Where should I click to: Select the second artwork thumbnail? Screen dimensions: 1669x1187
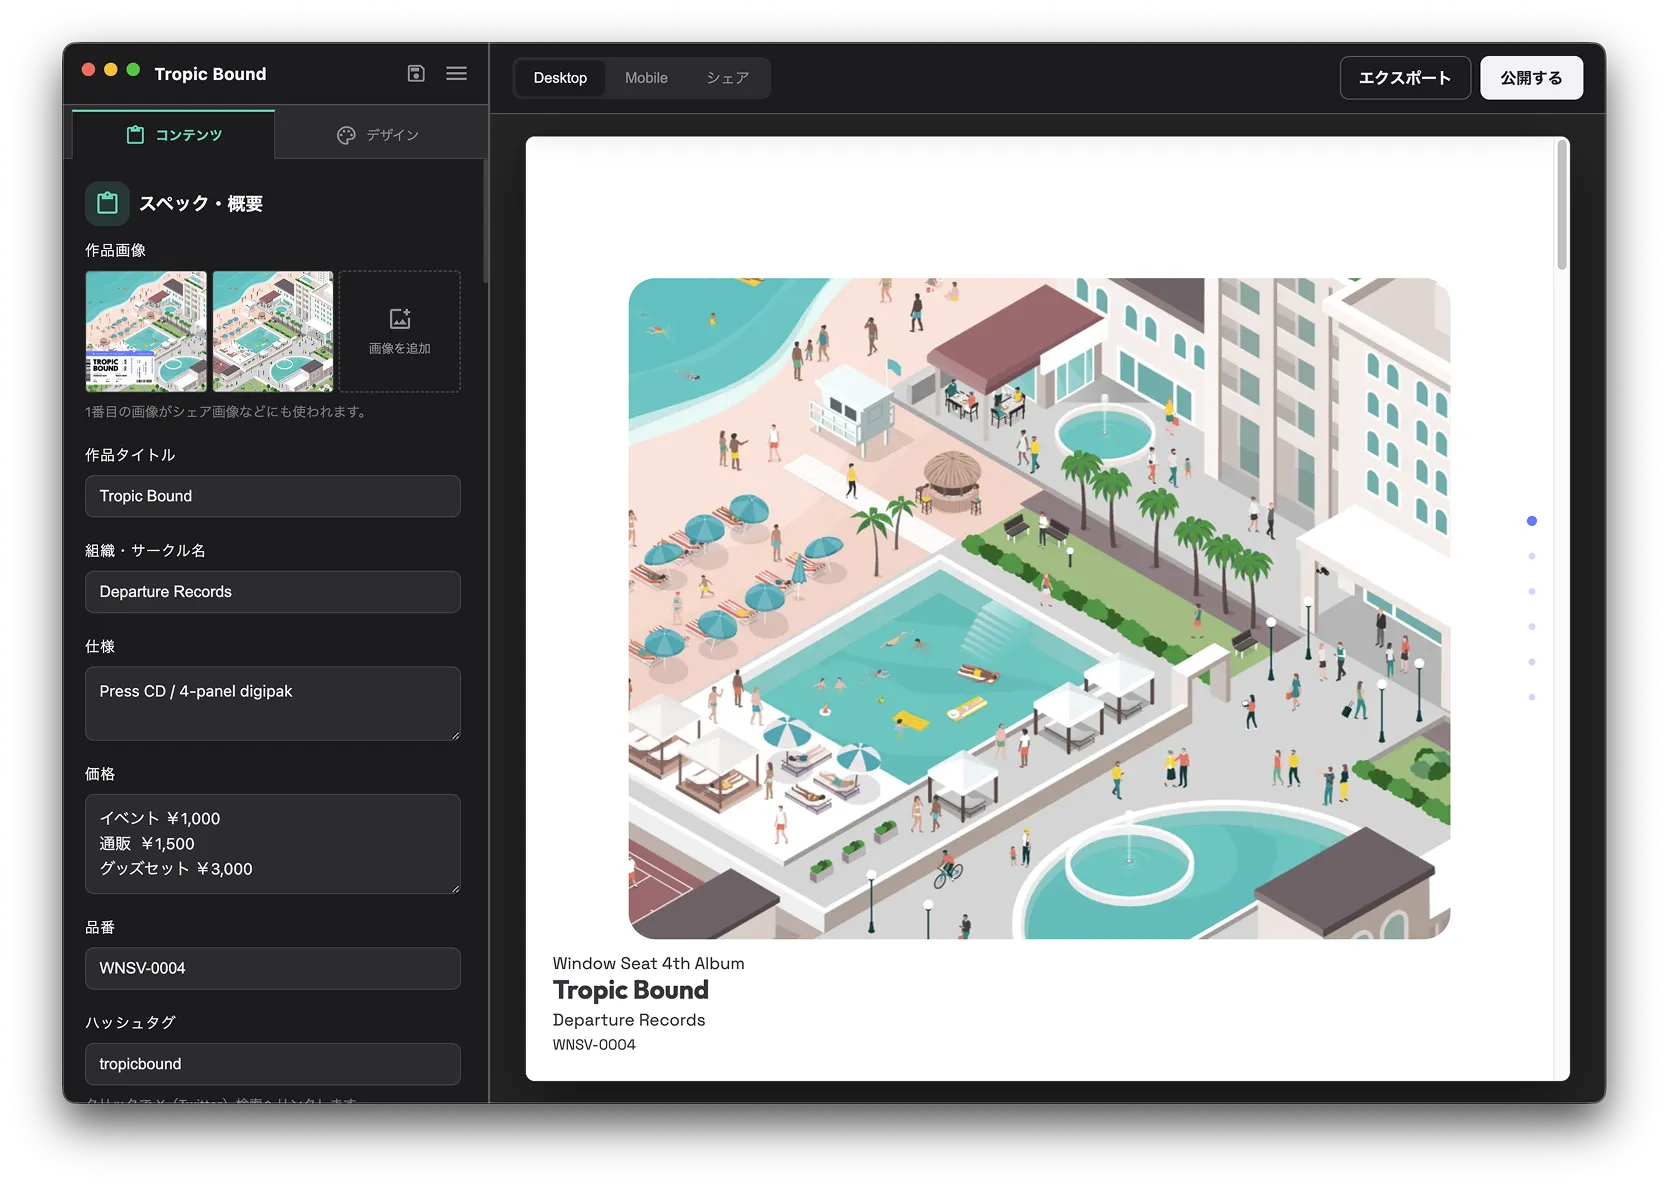(x=273, y=331)
